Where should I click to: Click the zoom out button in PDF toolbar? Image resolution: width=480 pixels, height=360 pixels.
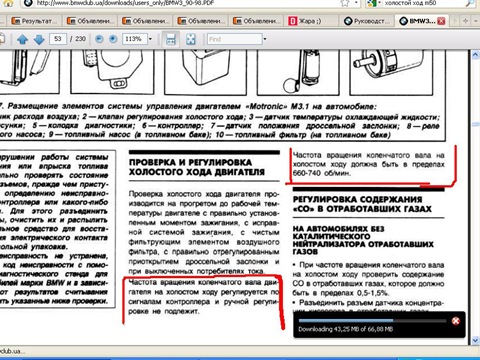click(99, 39)
